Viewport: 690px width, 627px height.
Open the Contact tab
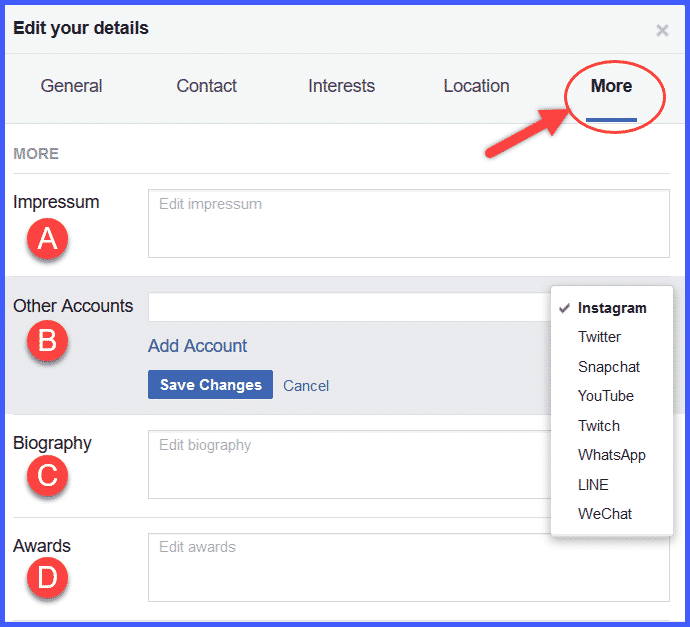coord(206,86)
